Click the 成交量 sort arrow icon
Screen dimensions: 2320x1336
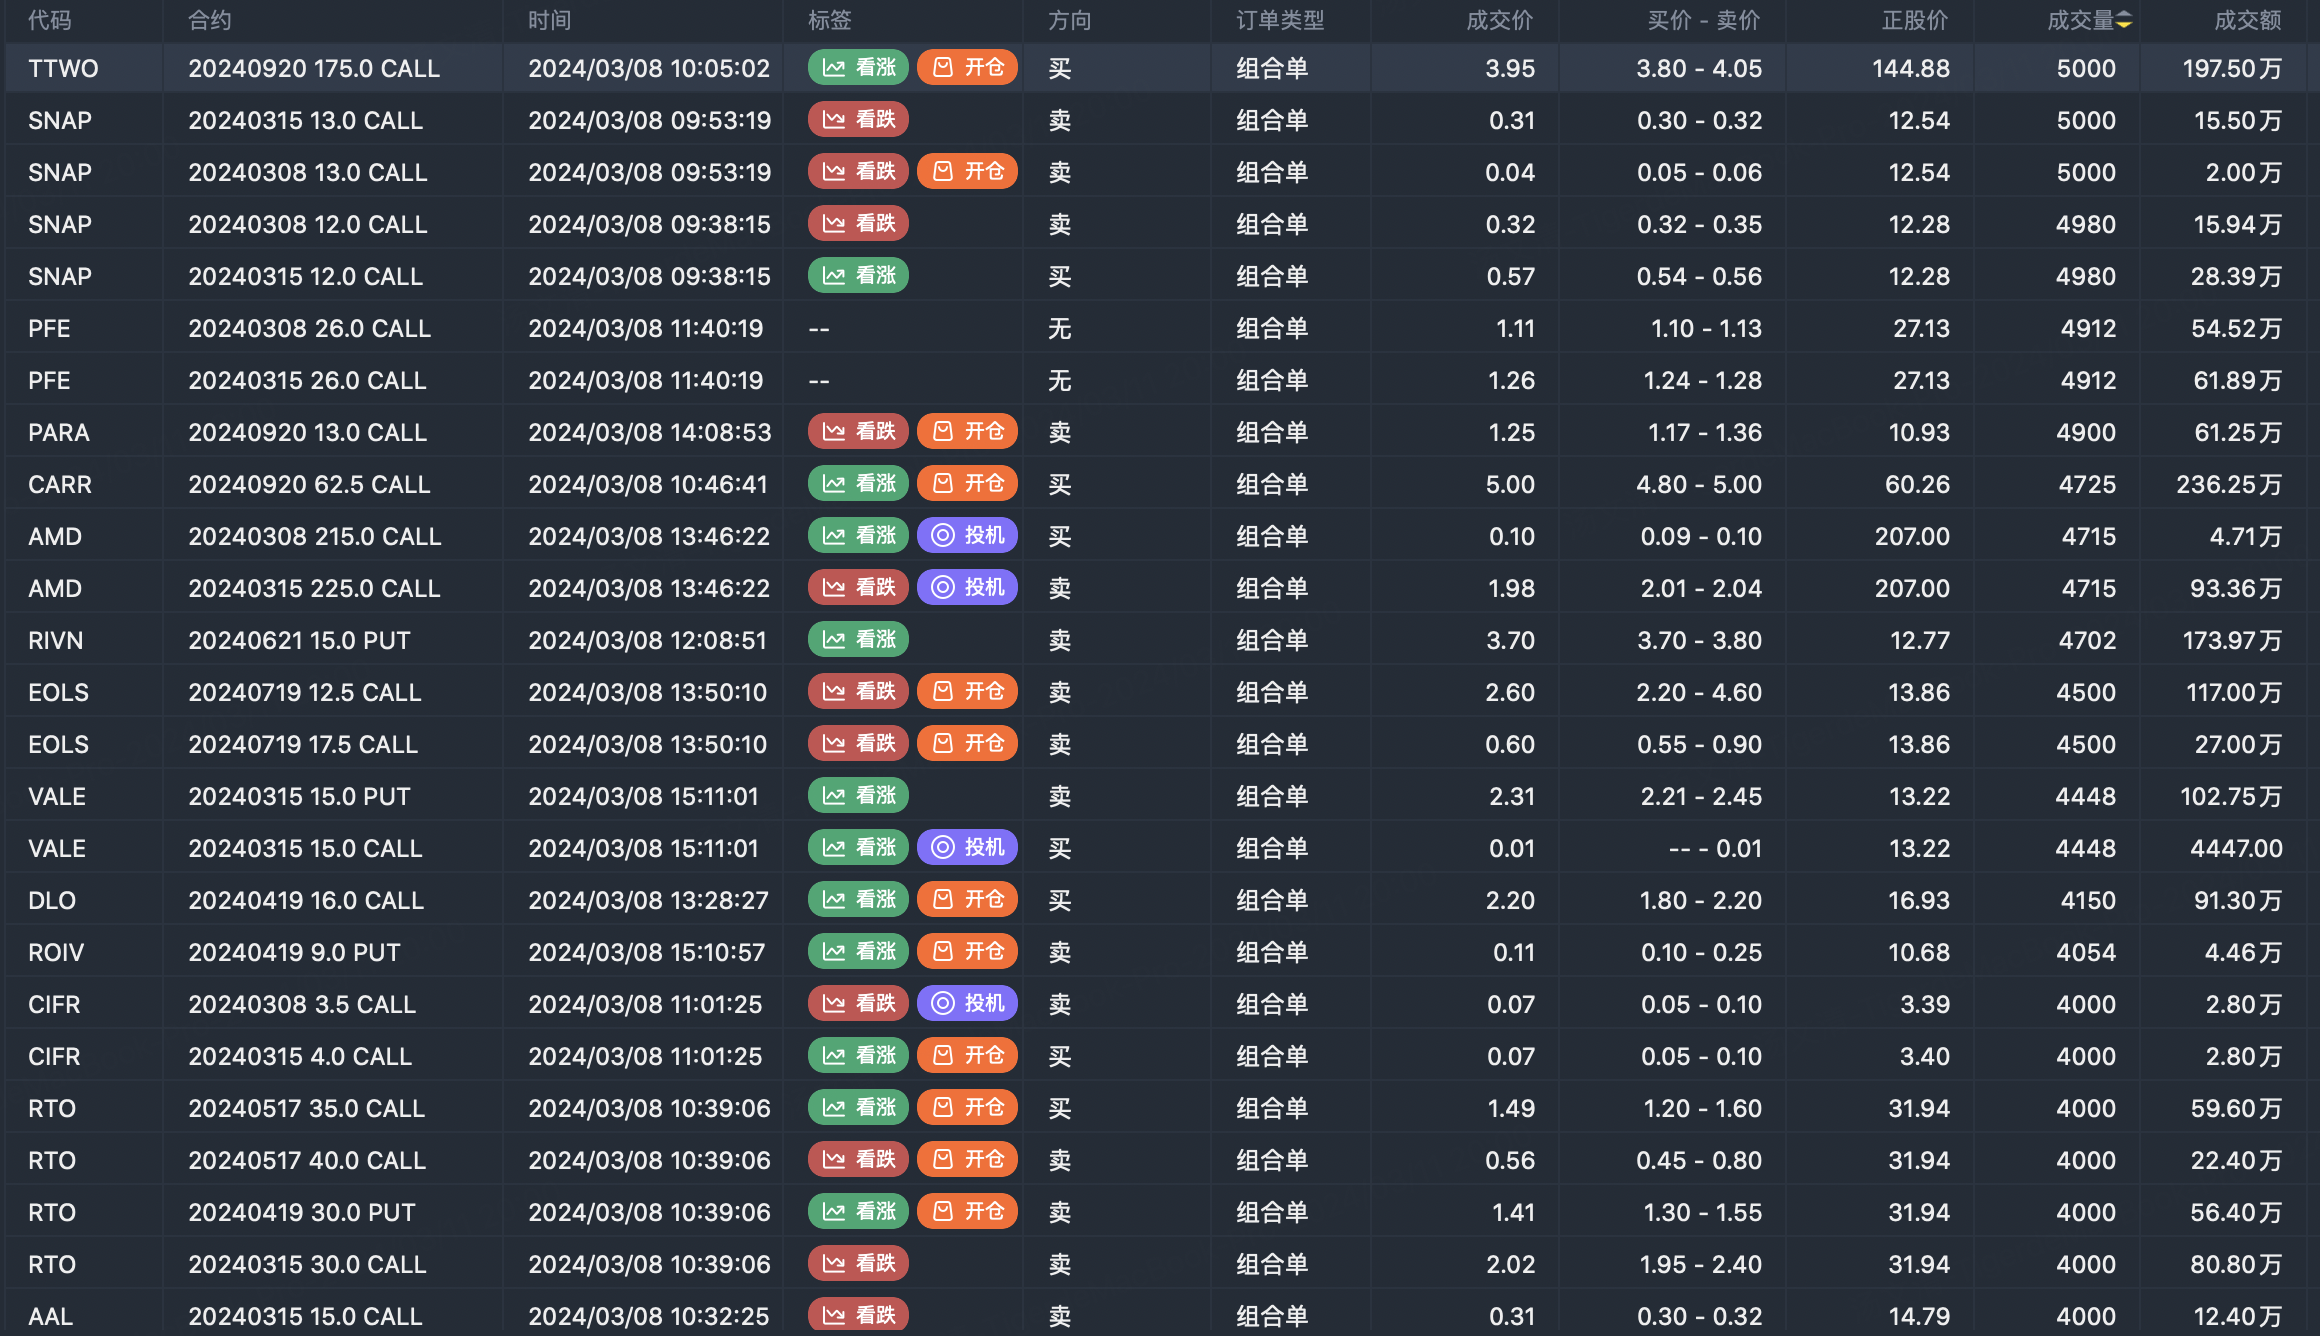pos(2124,20)
